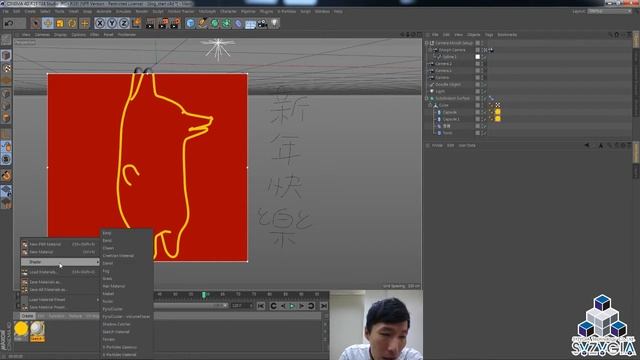Collapse the Subdivision Surface tree node
640x360 pixels.
click(x=427, y=98)
